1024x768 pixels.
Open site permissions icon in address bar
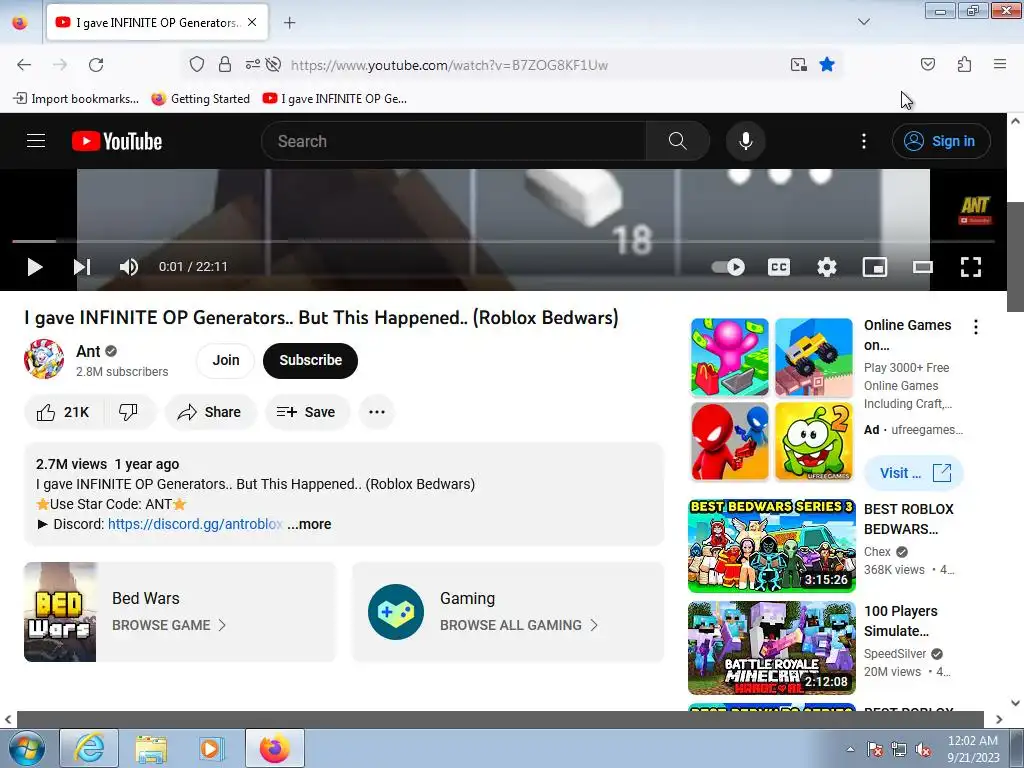coord(252,64)
